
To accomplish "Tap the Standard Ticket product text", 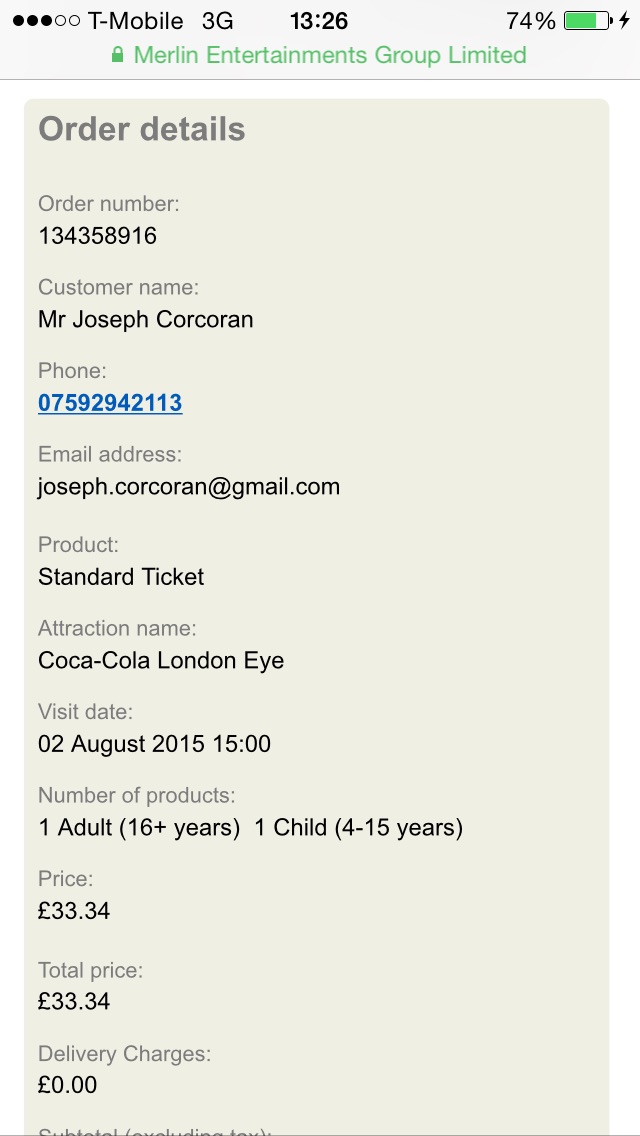I will click(121, 577).
